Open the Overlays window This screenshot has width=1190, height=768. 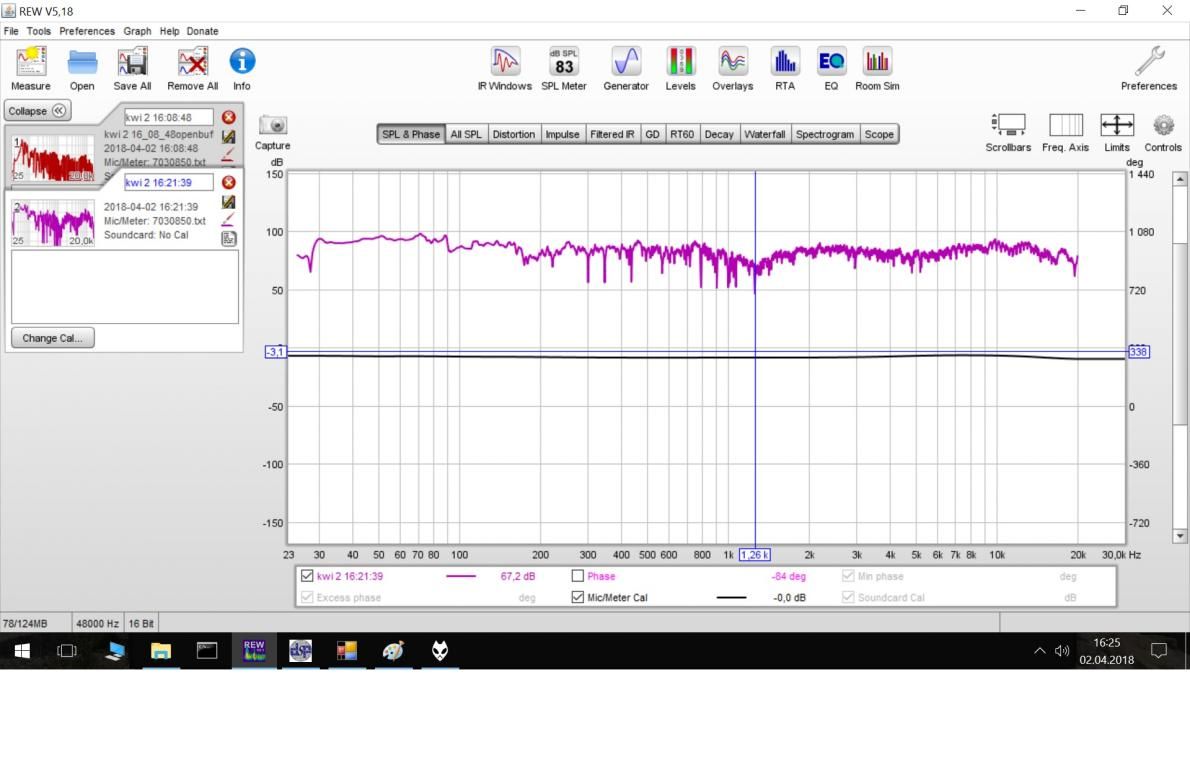coord(732,68)
